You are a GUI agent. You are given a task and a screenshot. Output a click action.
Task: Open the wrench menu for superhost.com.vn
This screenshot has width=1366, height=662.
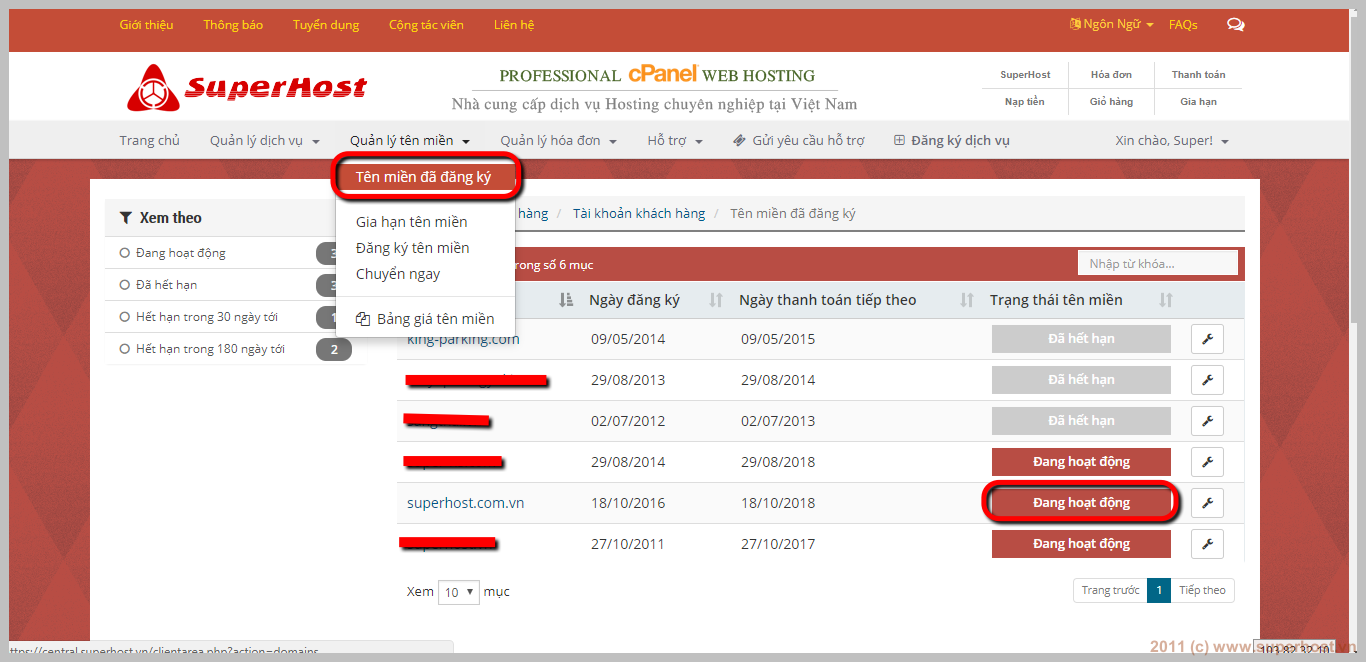coord(1207,503)
